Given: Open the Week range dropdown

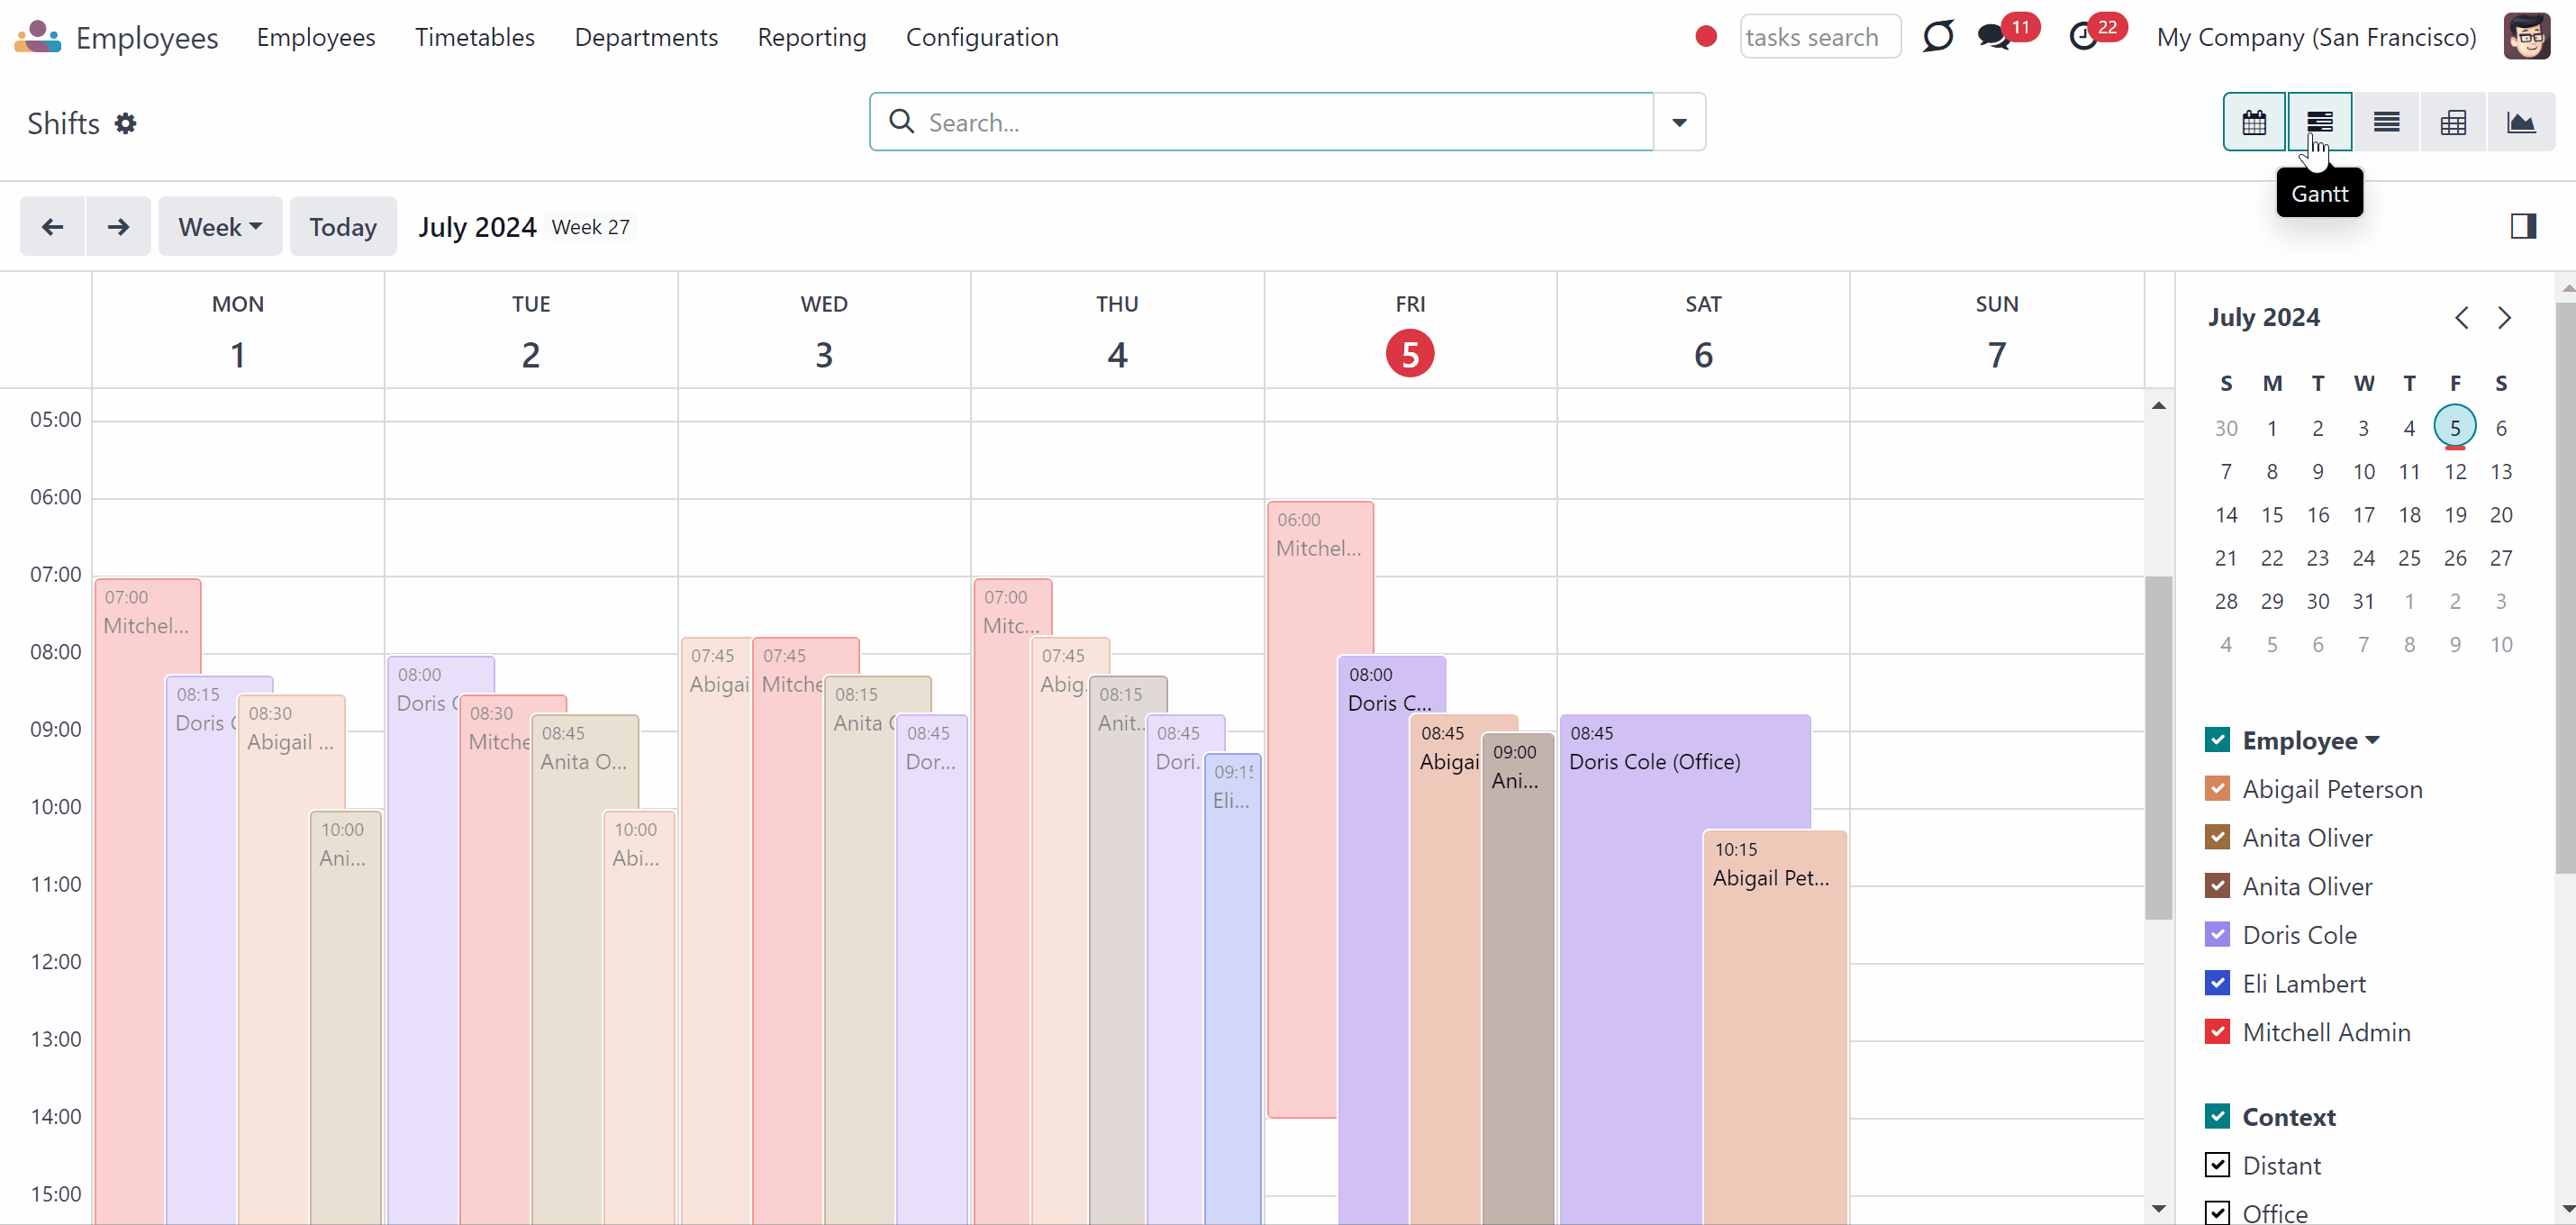Looking at the screenshot, I should [x=220, y=226].
